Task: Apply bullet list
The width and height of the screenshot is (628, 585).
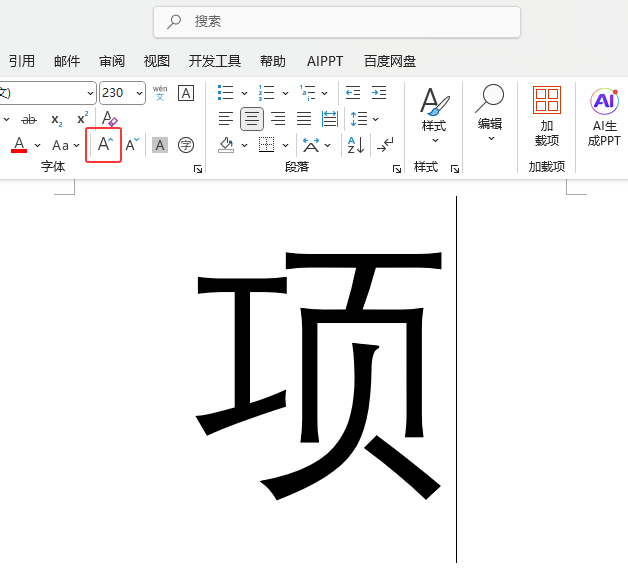Action: click(x=225, y=93)
